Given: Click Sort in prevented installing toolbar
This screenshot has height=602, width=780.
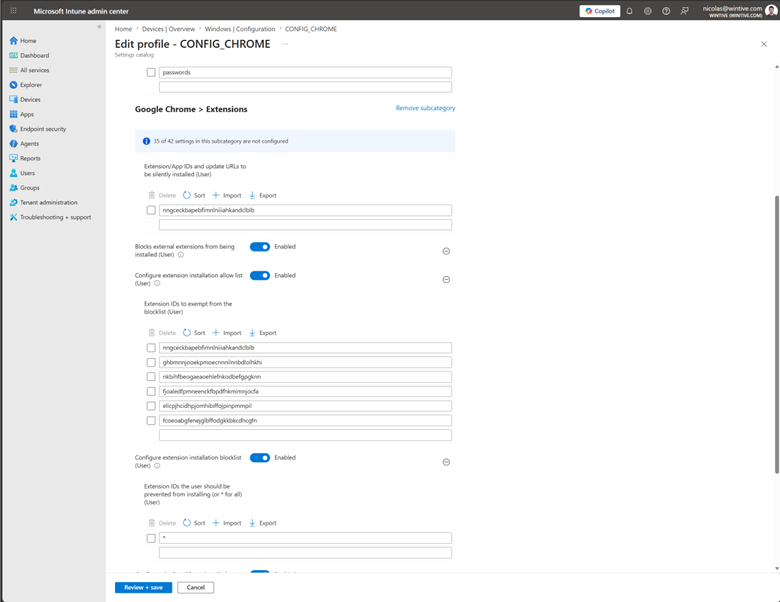Looking at the screenshot, I should pyautogui.click(x=194, y=523).
